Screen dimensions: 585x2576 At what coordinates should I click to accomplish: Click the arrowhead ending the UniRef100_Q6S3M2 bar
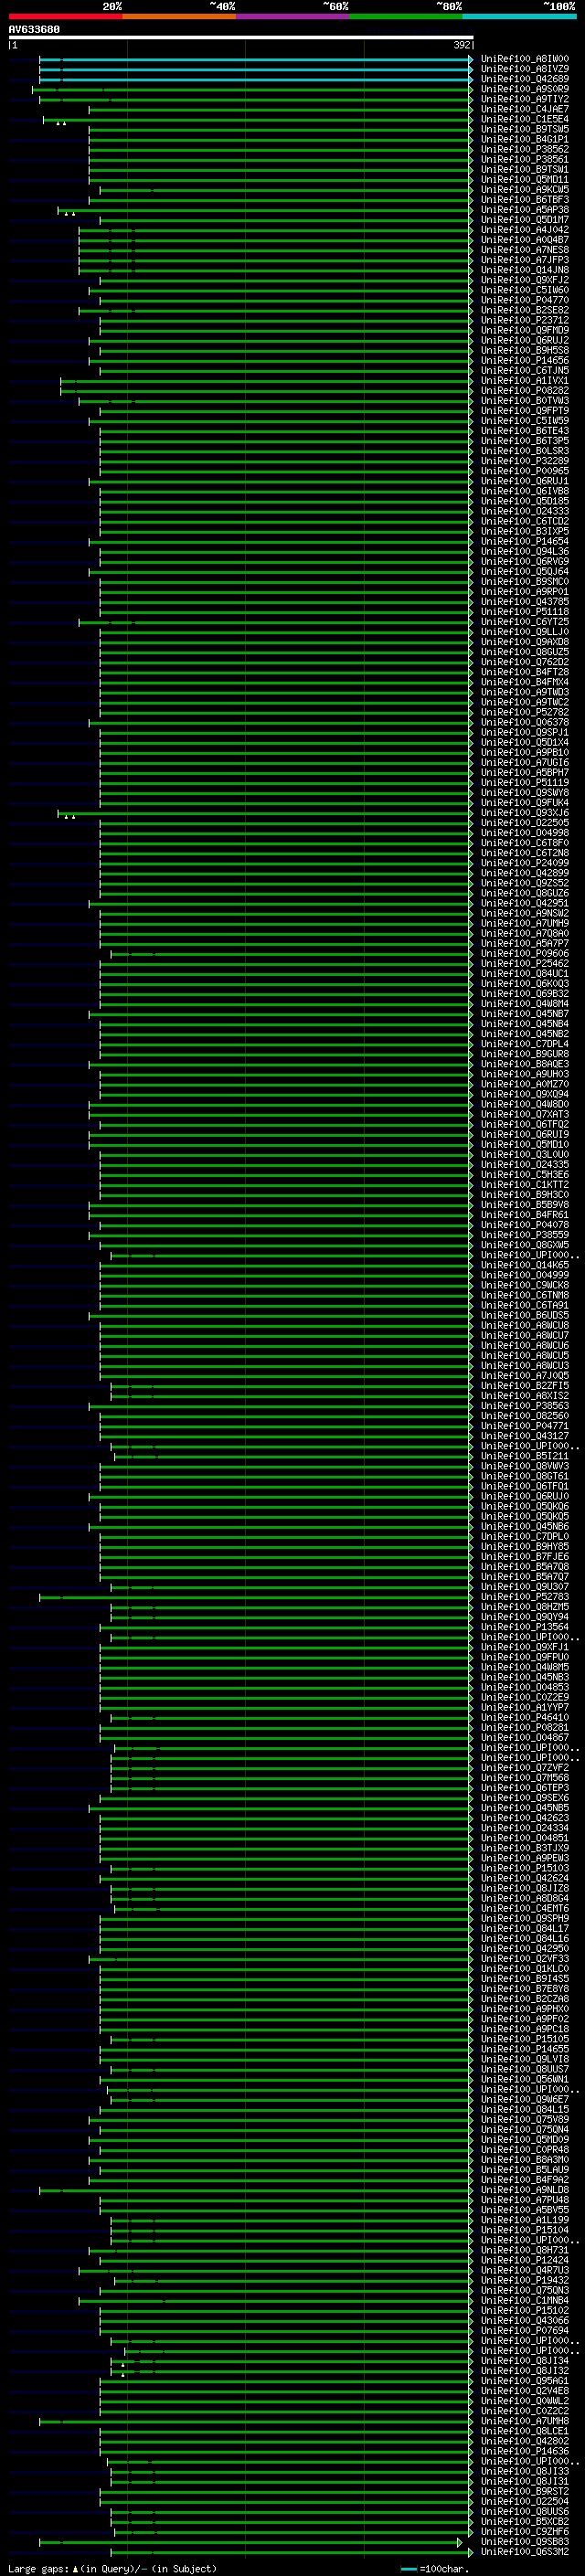point(470,2552)
